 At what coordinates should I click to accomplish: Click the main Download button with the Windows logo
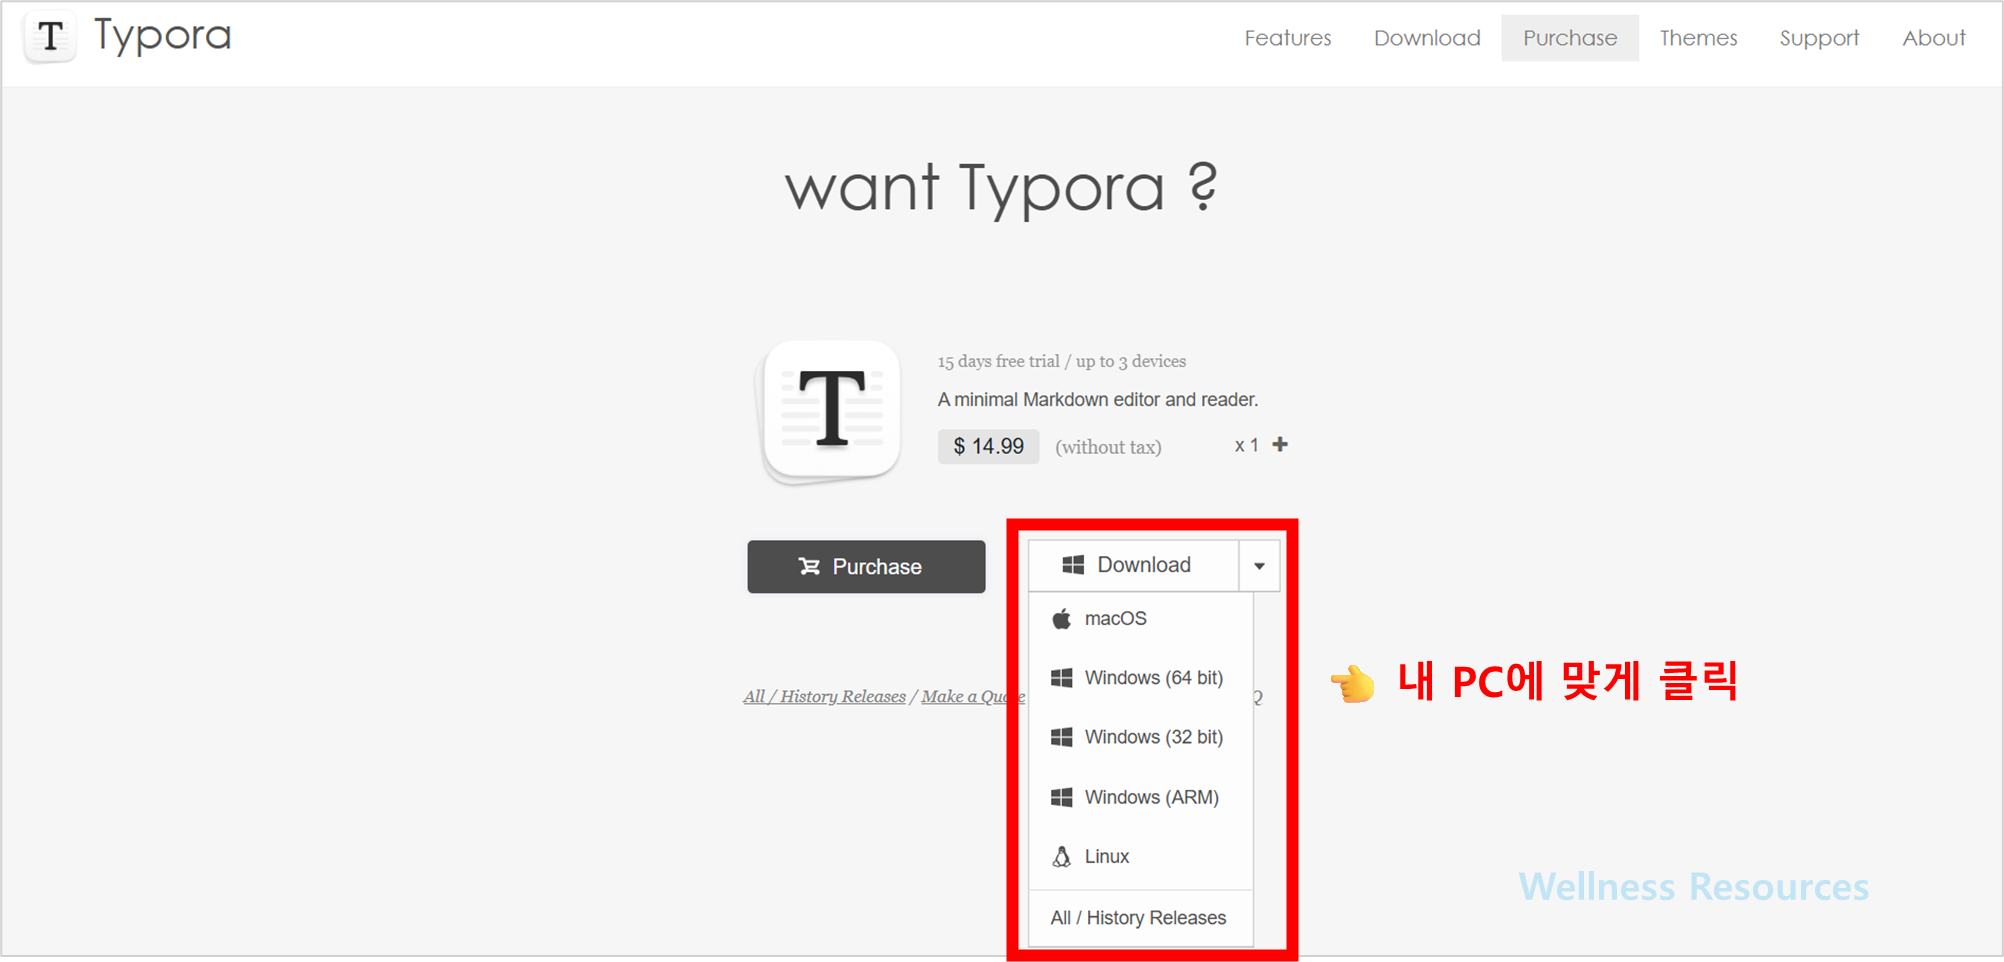1134,565
